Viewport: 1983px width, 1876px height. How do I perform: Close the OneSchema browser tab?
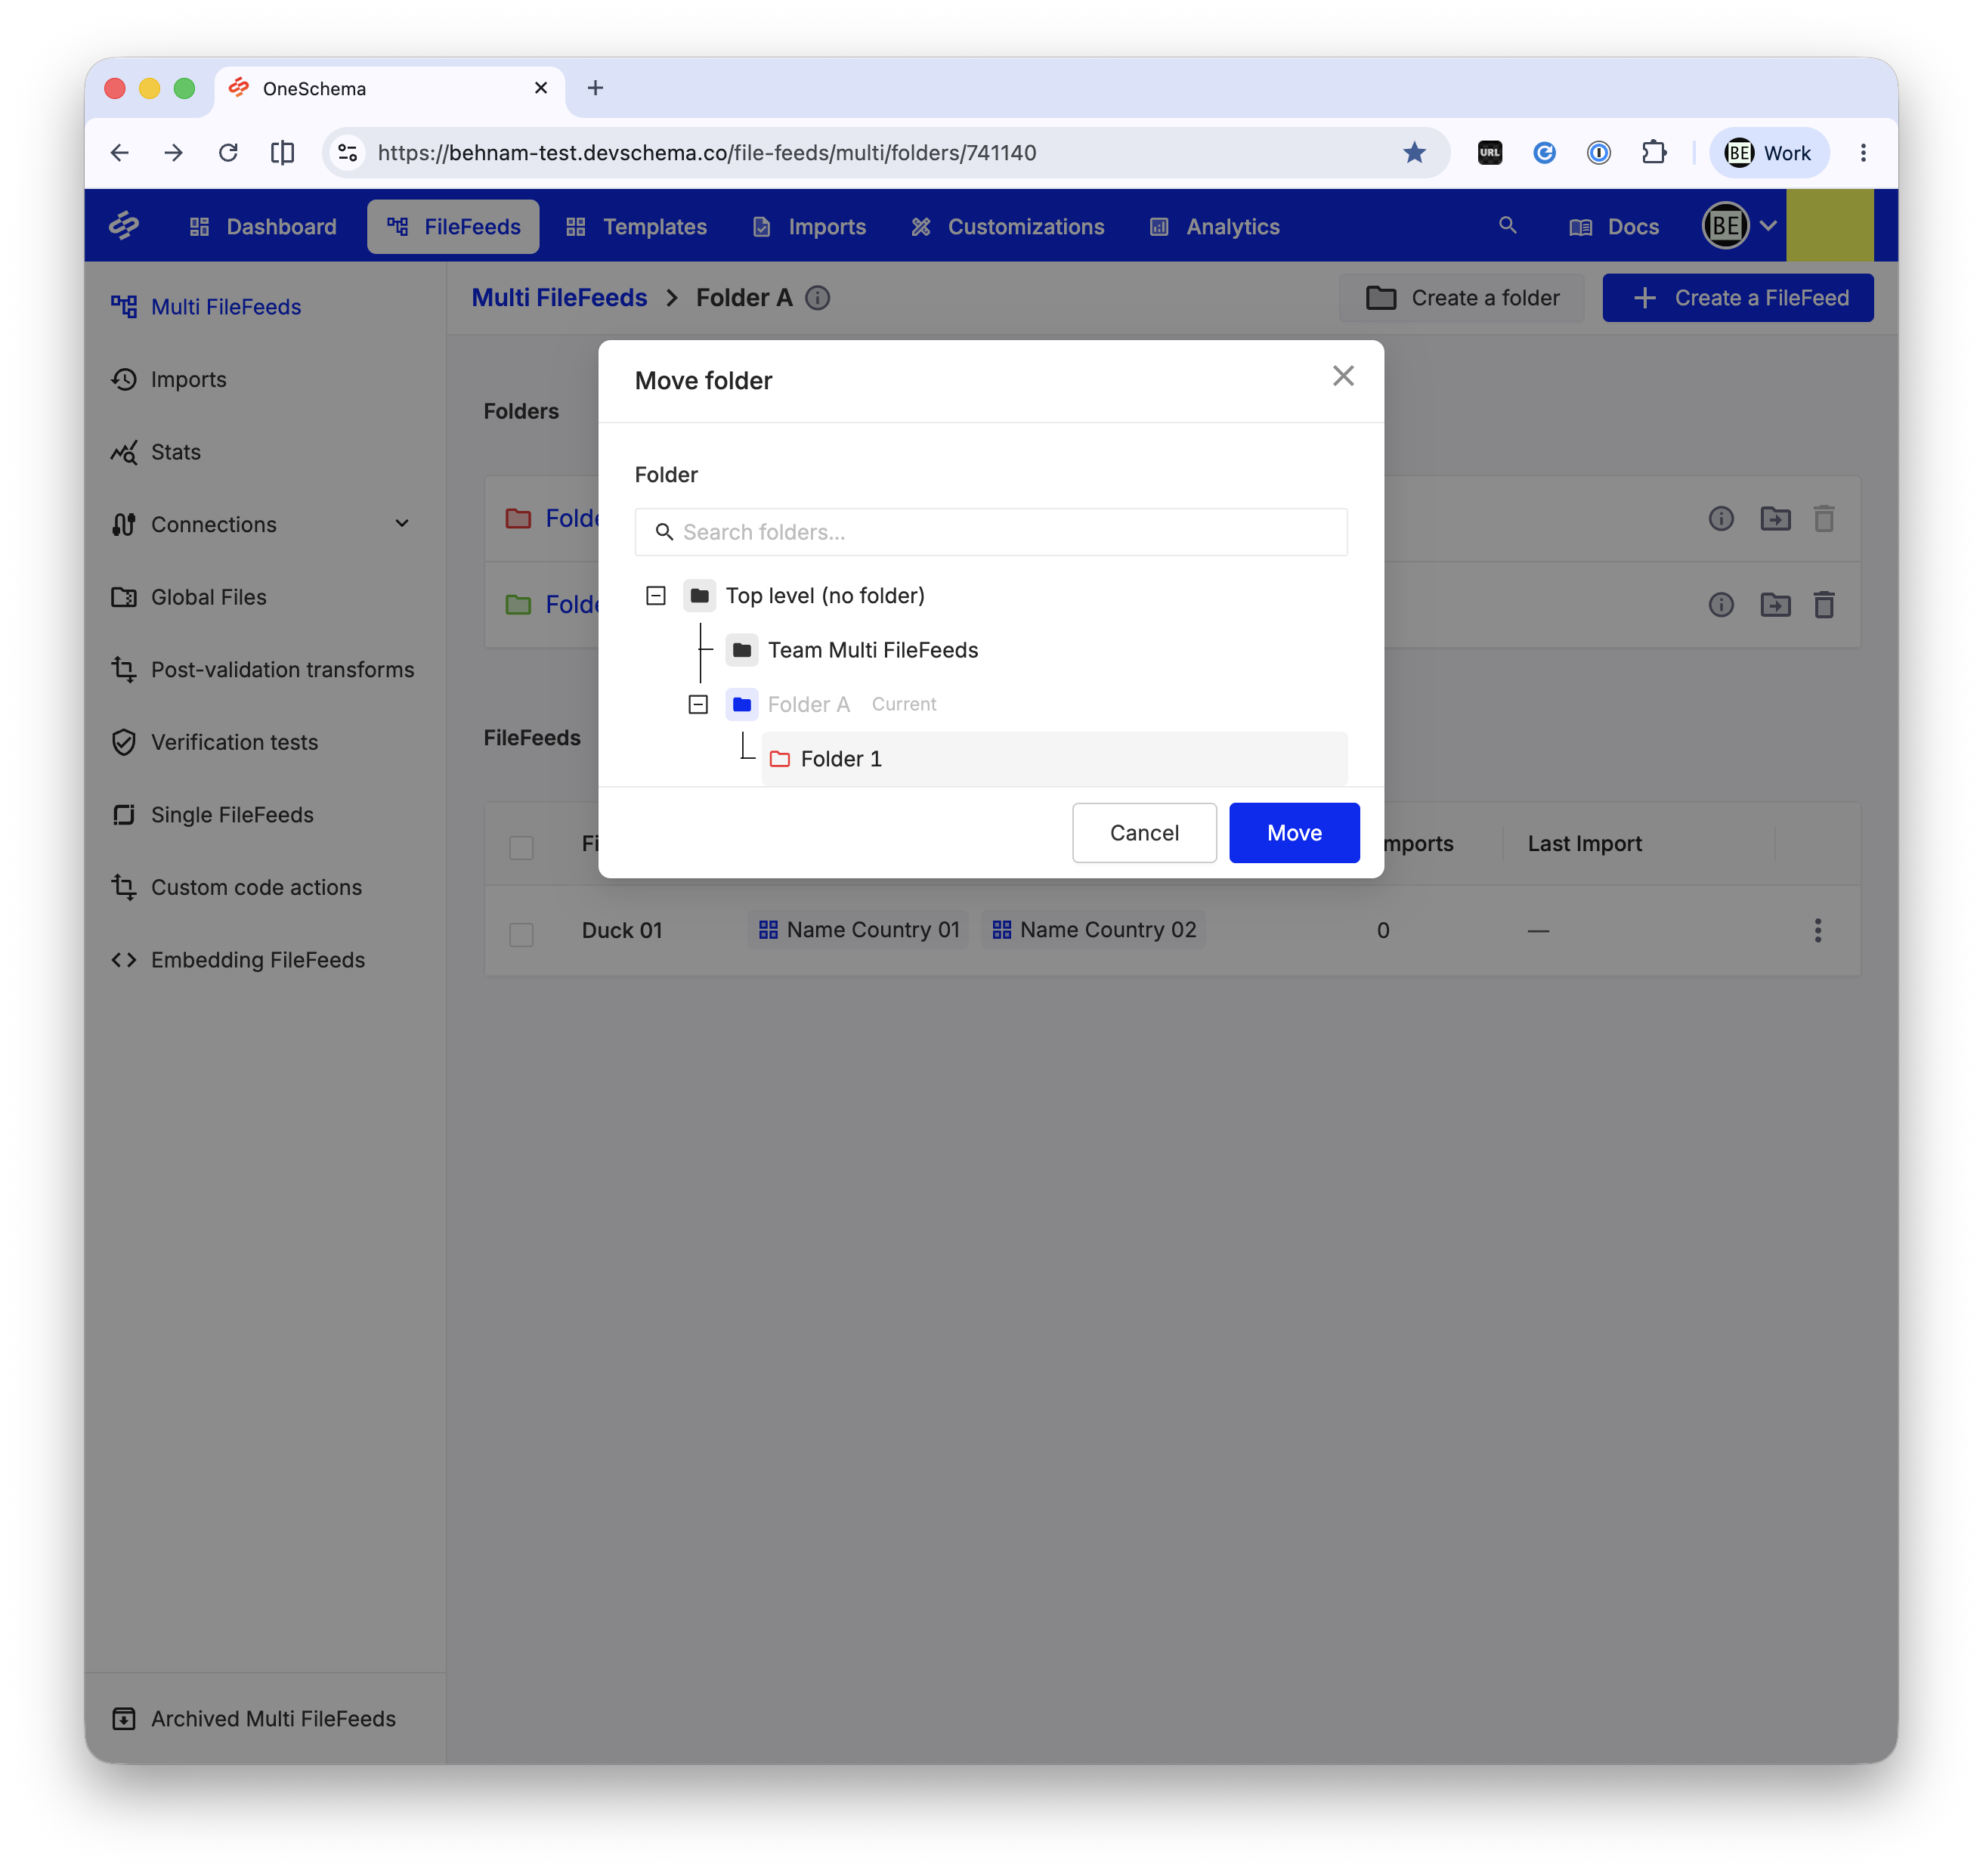pos(541,88)
